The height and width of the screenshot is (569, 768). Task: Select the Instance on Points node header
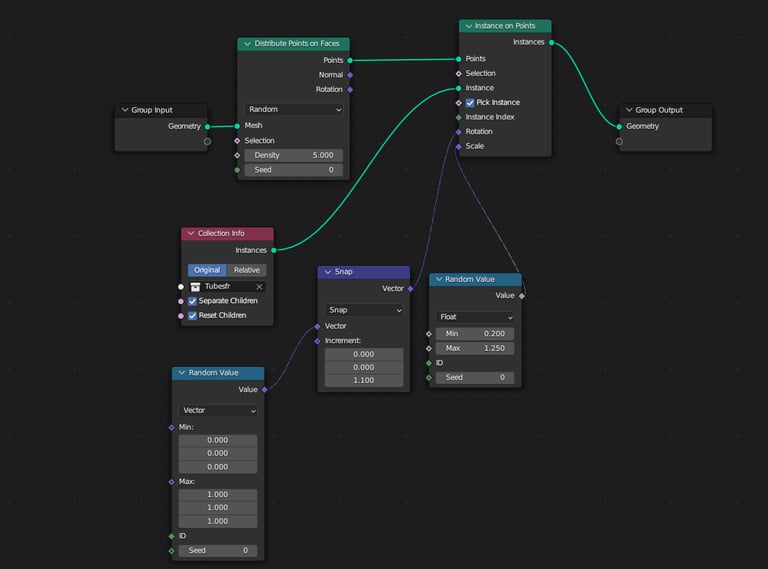point(505,26)
